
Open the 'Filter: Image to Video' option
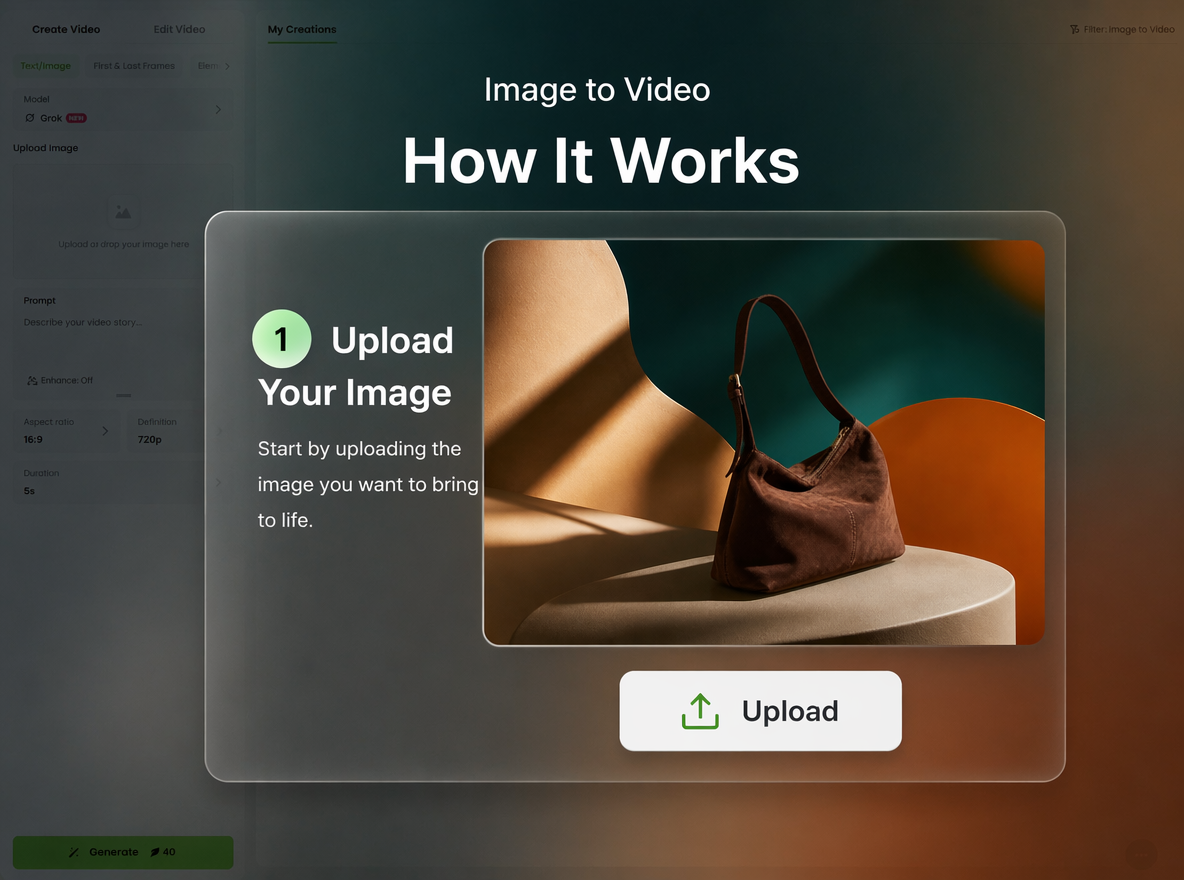pos(1122,29)
